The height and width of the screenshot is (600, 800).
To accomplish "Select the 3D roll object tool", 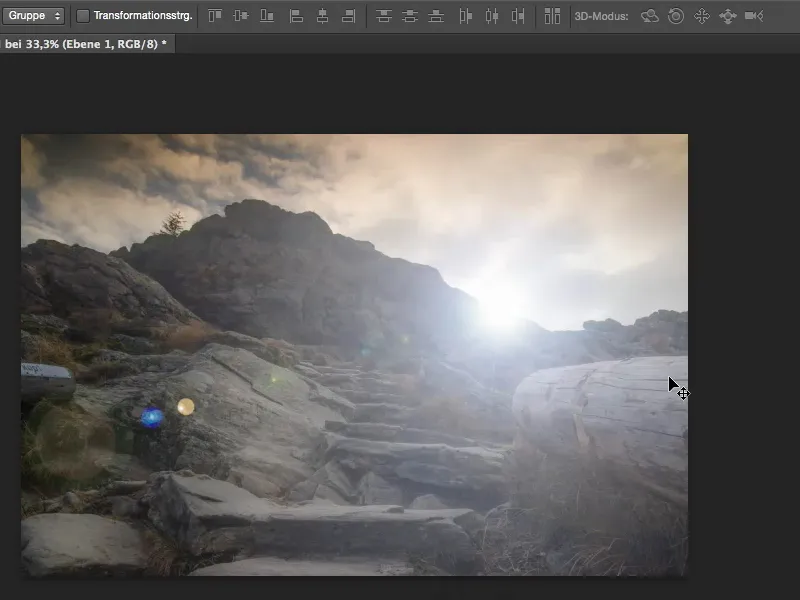I will click(x=676, y=16).
